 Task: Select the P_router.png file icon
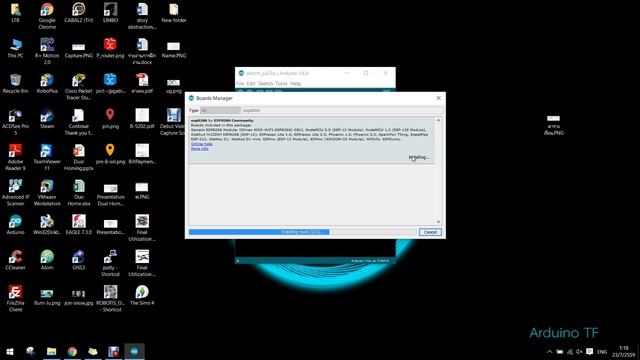coord(110,48)
